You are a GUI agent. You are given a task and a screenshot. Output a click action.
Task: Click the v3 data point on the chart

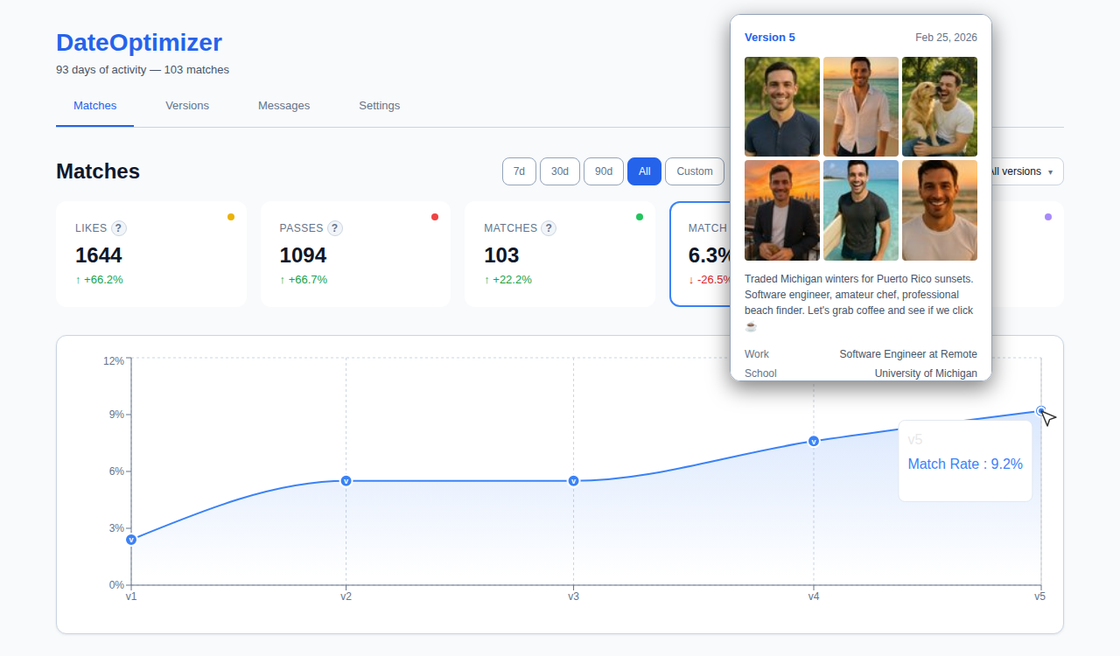pyautogui.click(x=572, y=481)
